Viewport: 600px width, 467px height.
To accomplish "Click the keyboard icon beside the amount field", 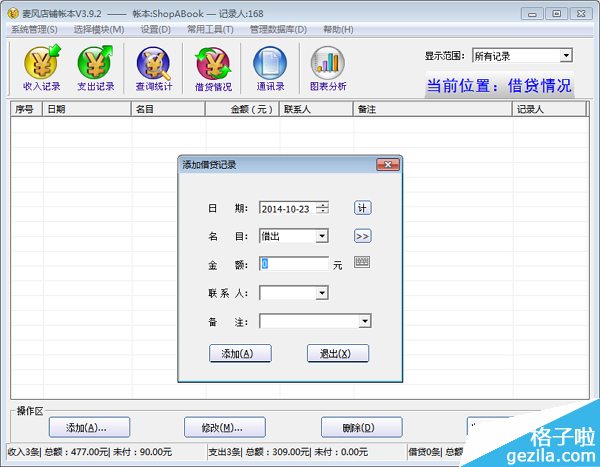I will coord(362,263).
